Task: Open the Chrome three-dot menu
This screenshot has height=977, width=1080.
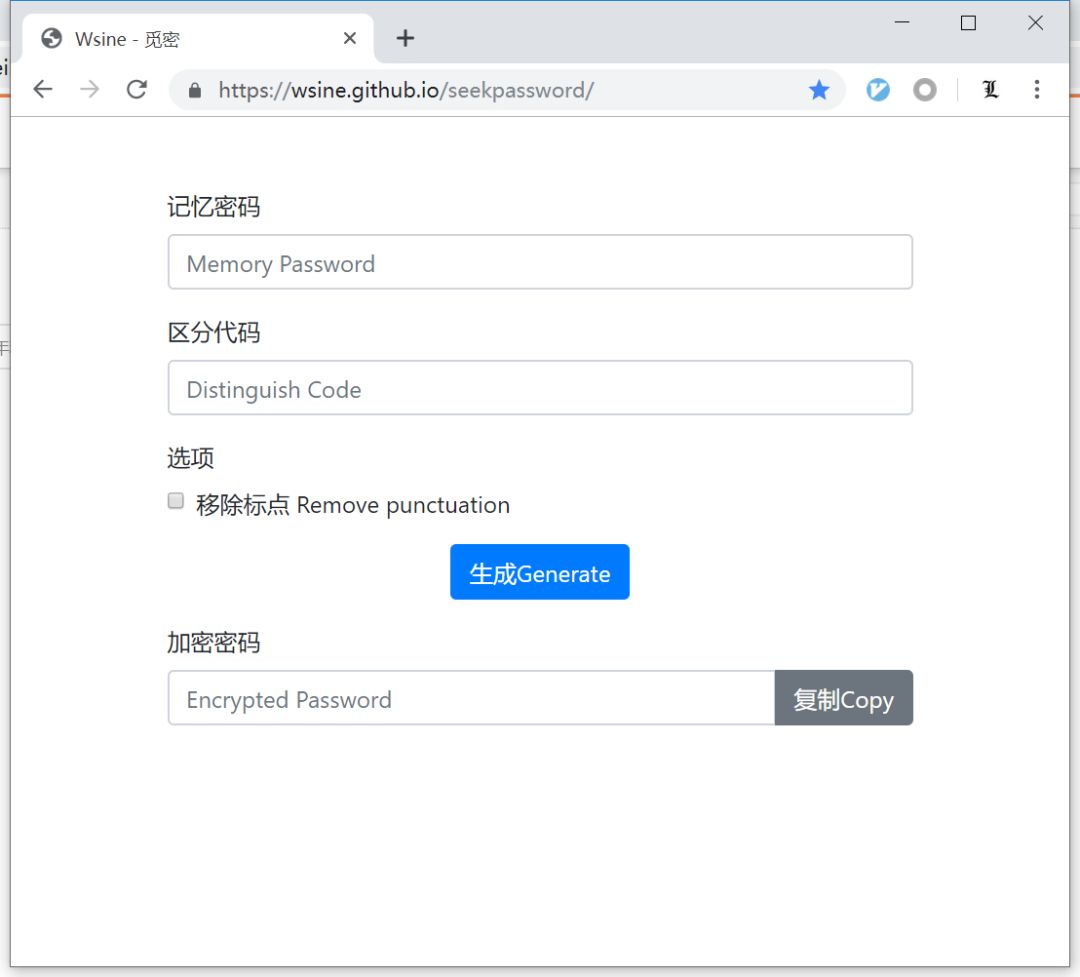Action: (1037, 89)
